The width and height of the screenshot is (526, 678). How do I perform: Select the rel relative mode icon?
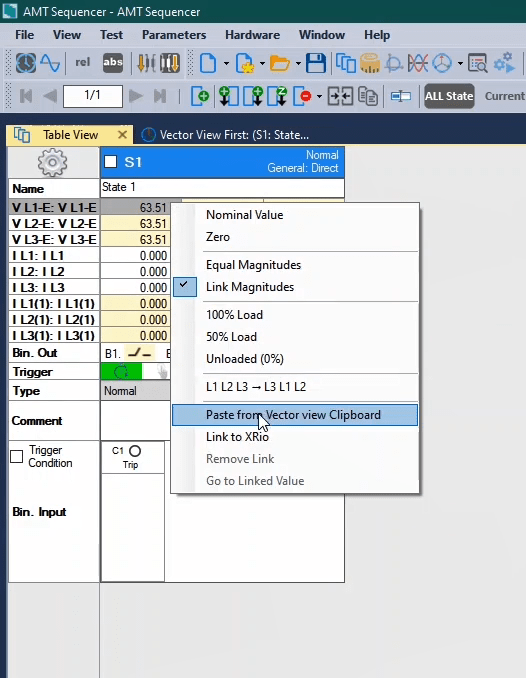pyautogui.click(x=82, y=63)
